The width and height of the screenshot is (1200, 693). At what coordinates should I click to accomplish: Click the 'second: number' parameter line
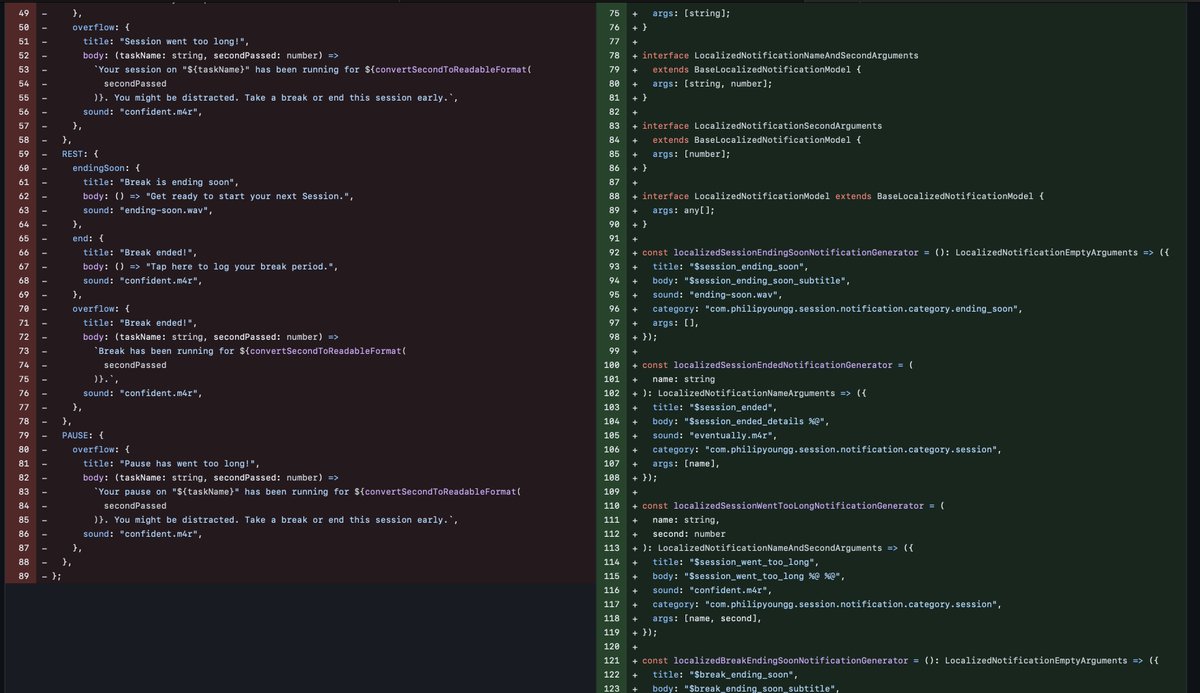click(x=688, y=534)
